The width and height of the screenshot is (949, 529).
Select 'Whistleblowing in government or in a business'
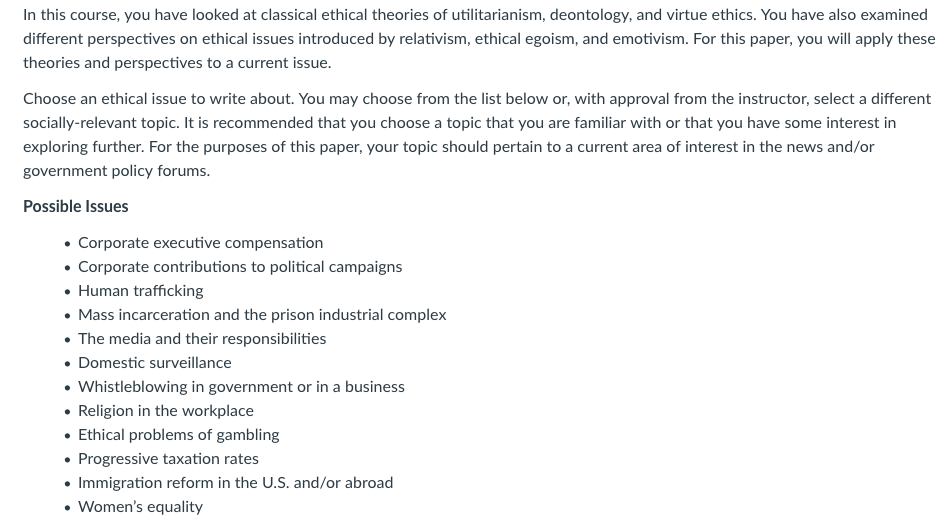coord(241,387)
